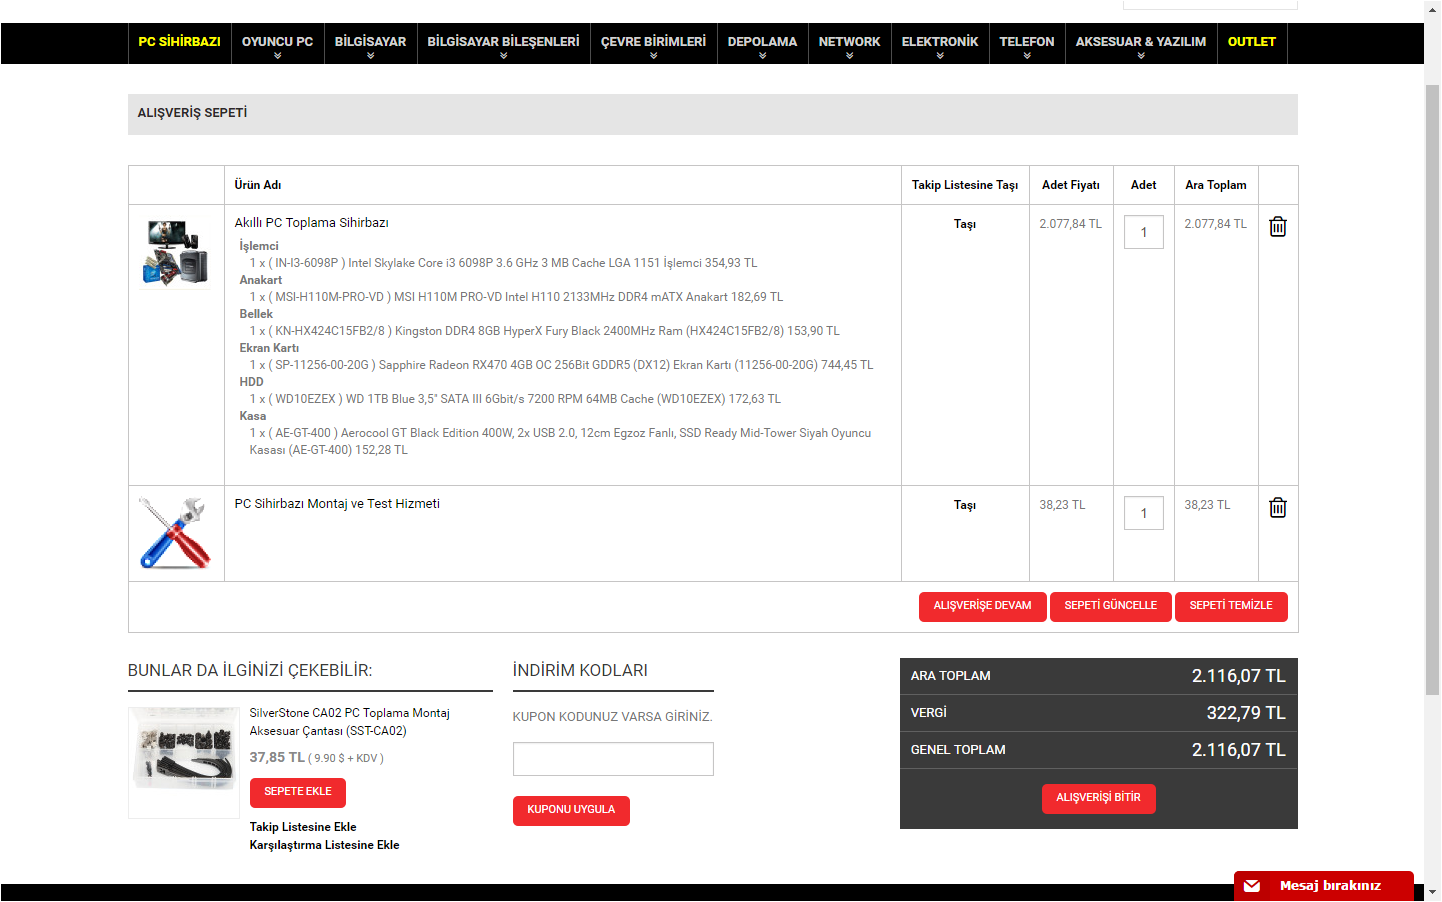Edit quantity field for Montaj ve Test Hizmeti
1442x902 pixels.
[1144, 513]
